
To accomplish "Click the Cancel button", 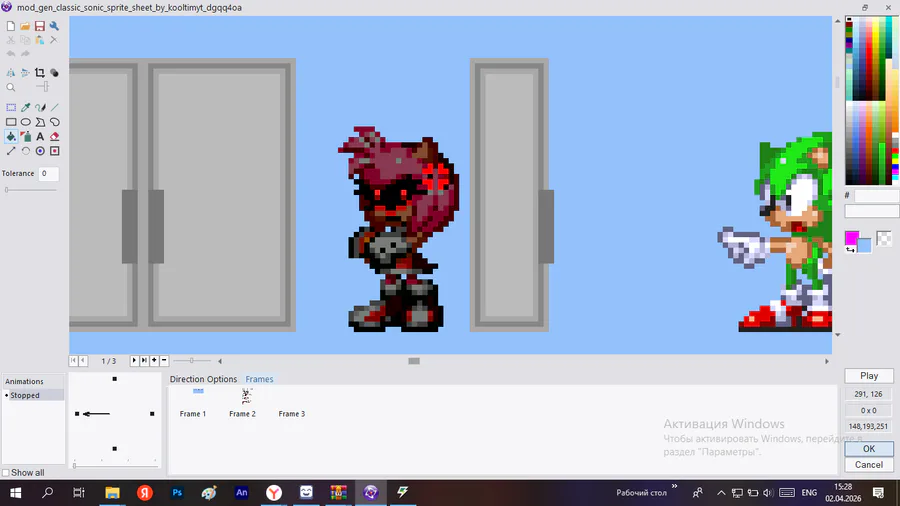I will coord(869,465).
